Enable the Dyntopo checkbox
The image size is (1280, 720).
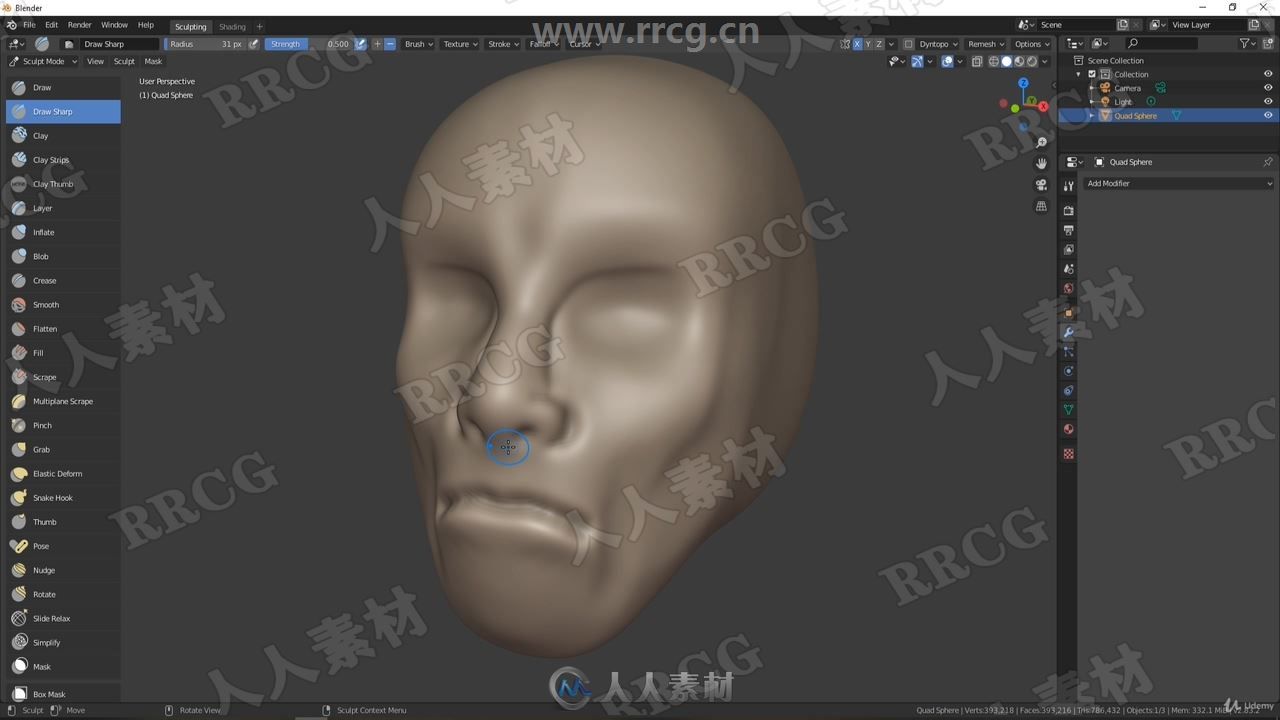(x=908, y=44)
